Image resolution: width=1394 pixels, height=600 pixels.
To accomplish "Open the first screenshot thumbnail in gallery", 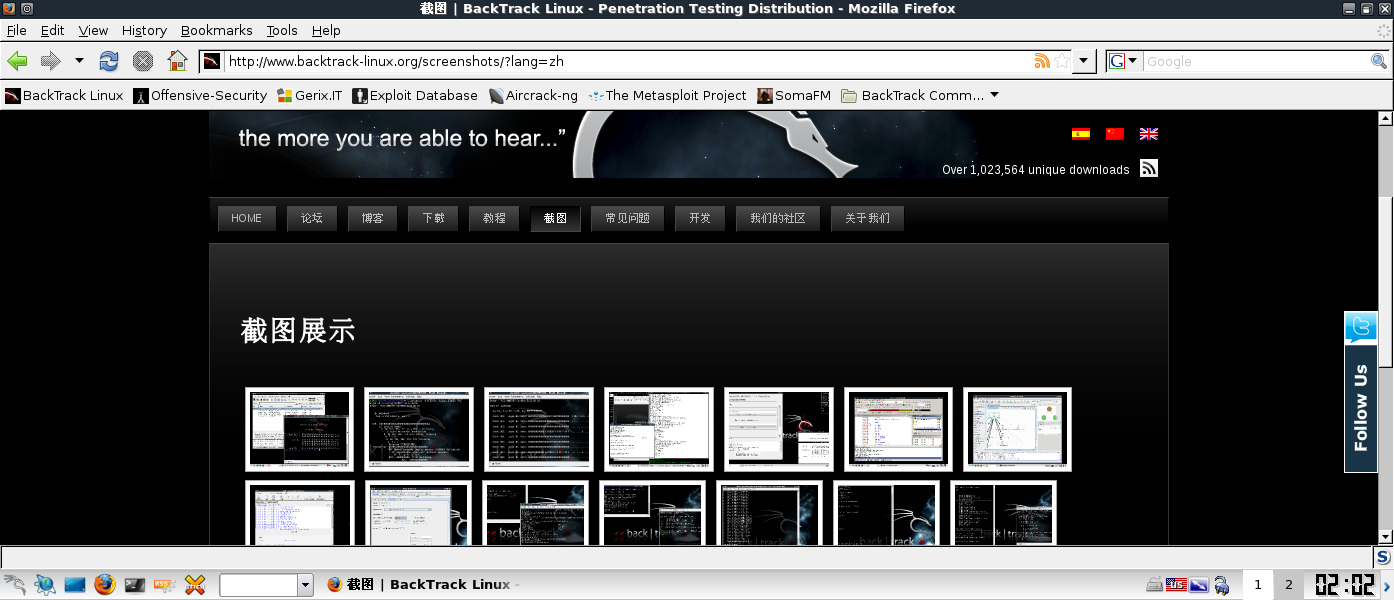I will 299,429.
